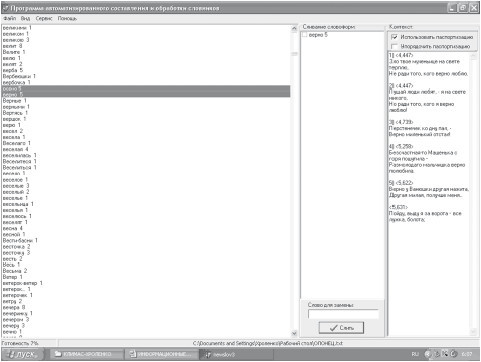Switch to ИНФОРМАЦИОННЫЕ document taskbar item
Viewport: 481px width, 362px height.
162,354
